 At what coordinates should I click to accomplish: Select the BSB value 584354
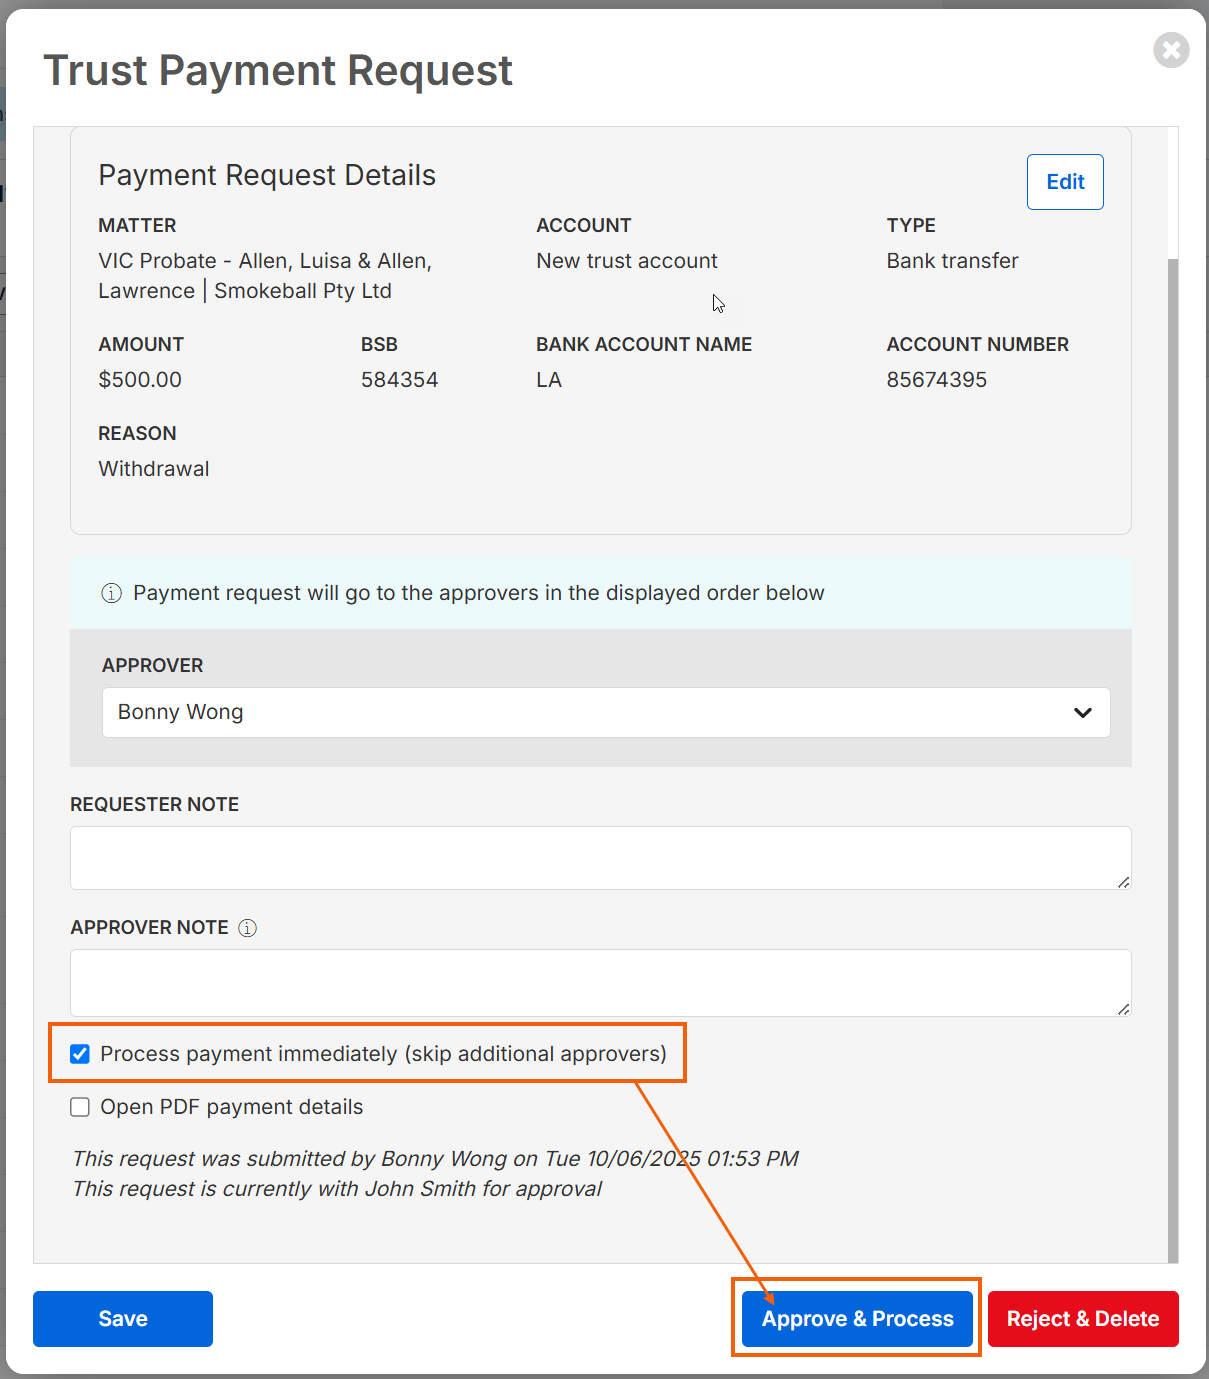399,380
